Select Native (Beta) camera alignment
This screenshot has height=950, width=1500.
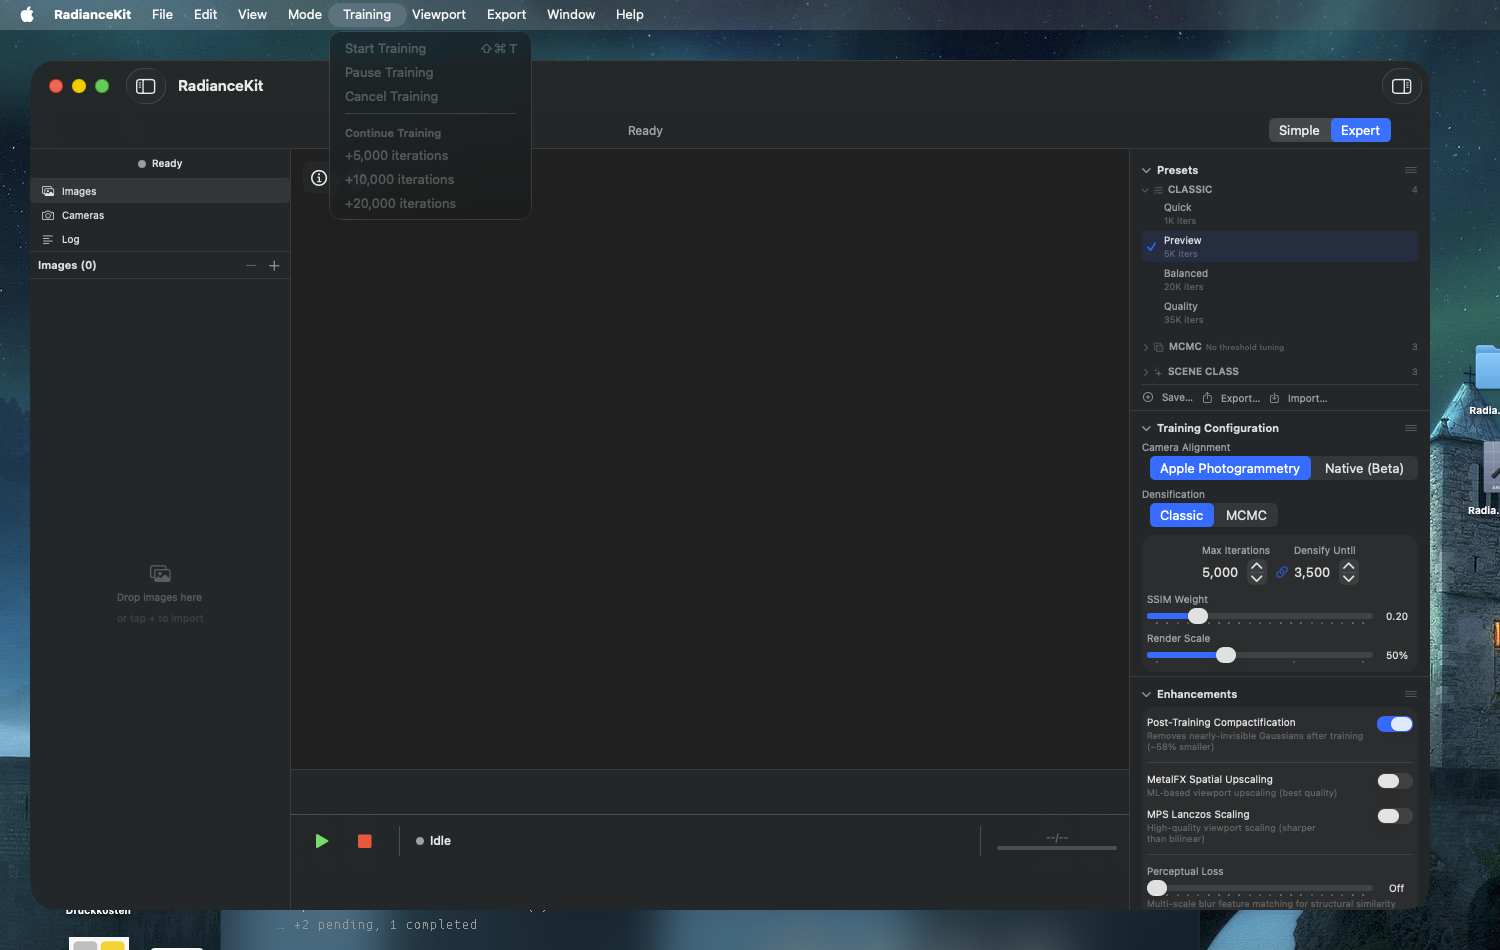click(1364, 468)
